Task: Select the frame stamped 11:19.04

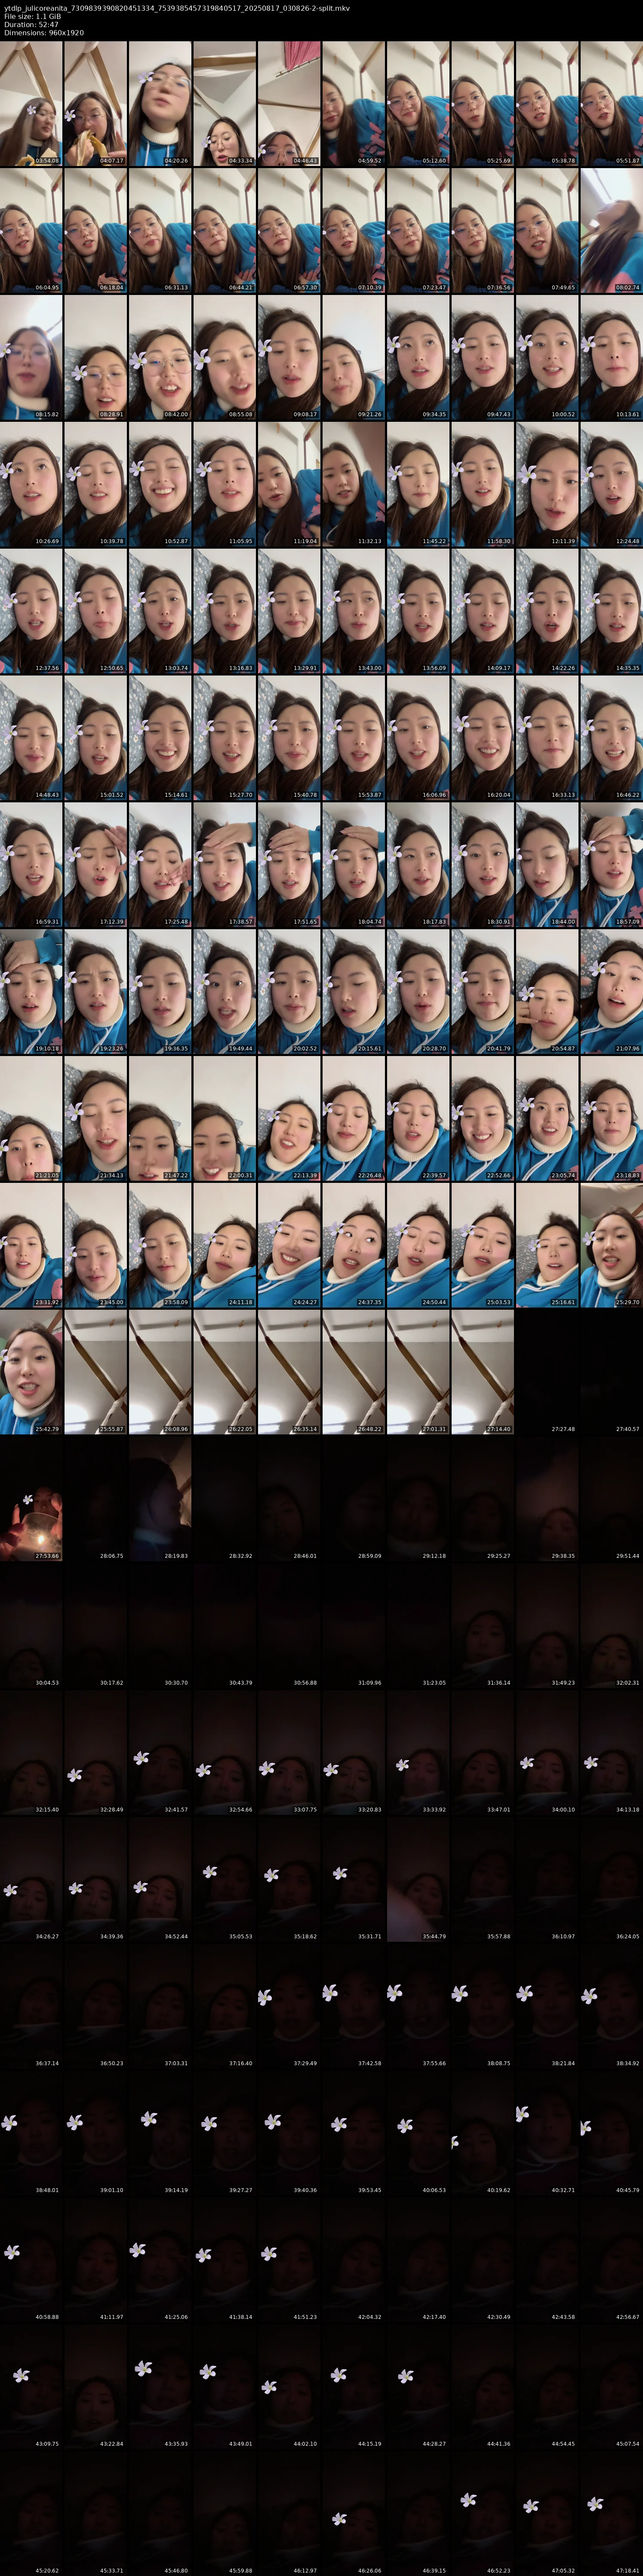Action: [289, 484]
